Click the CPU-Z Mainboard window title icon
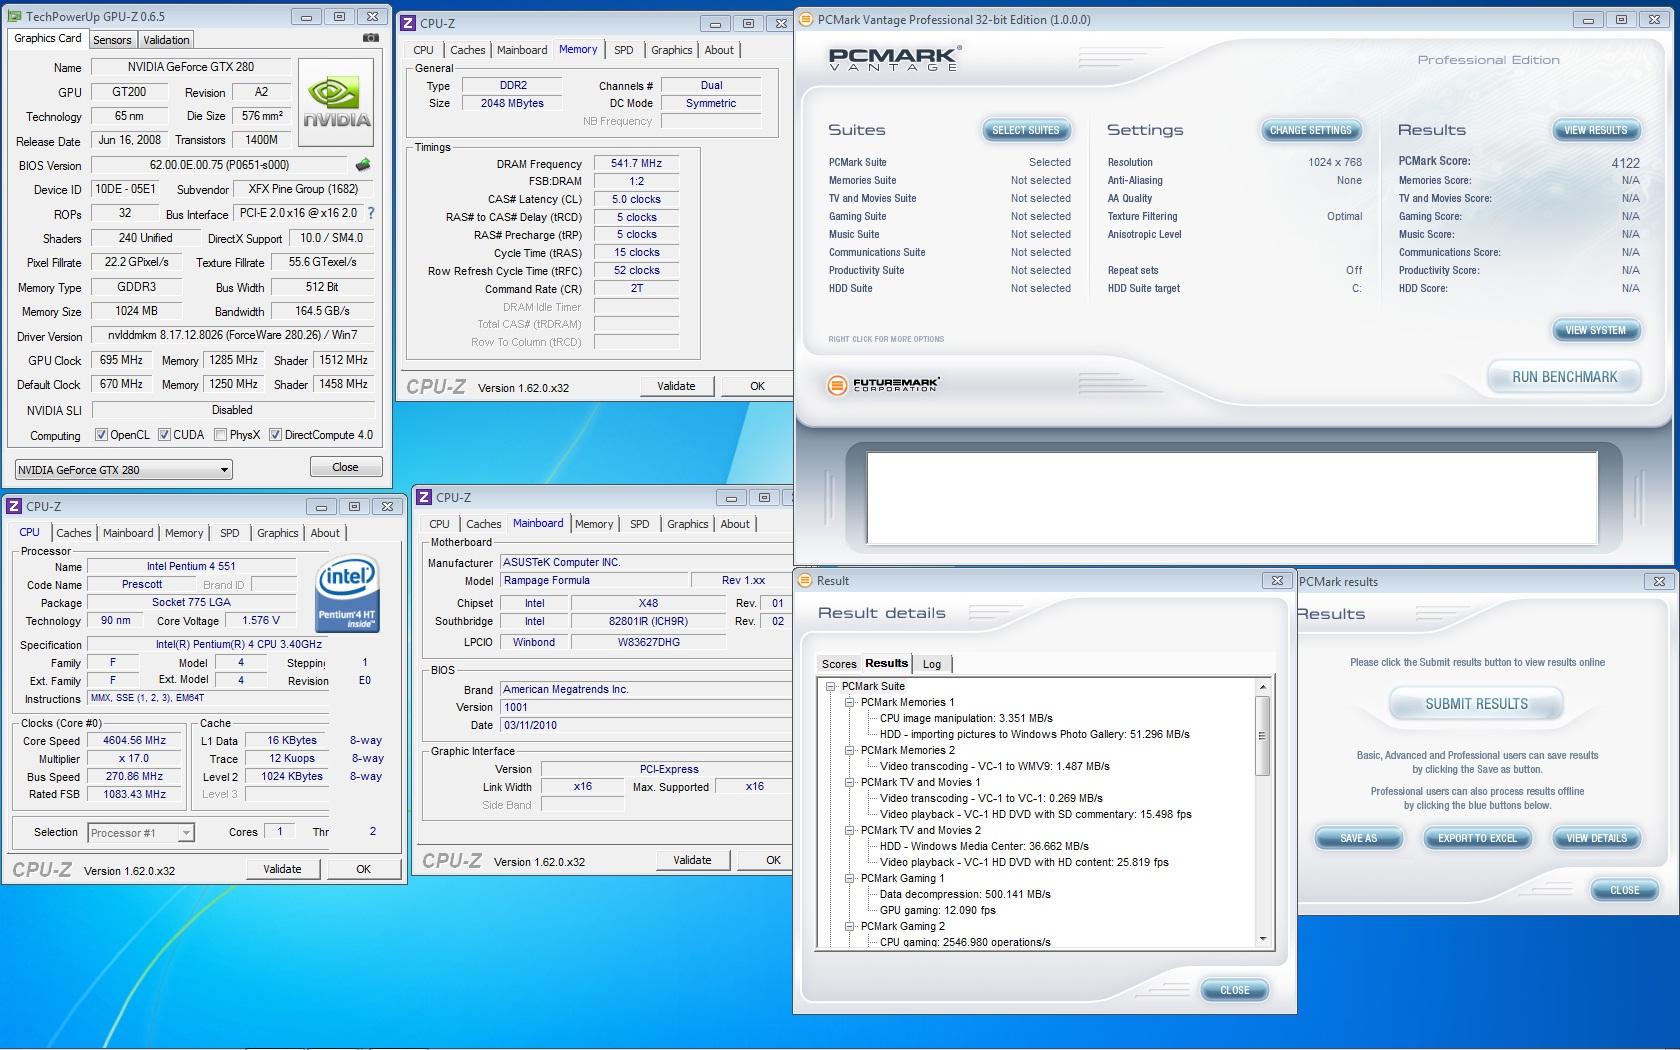 [425, 497]
